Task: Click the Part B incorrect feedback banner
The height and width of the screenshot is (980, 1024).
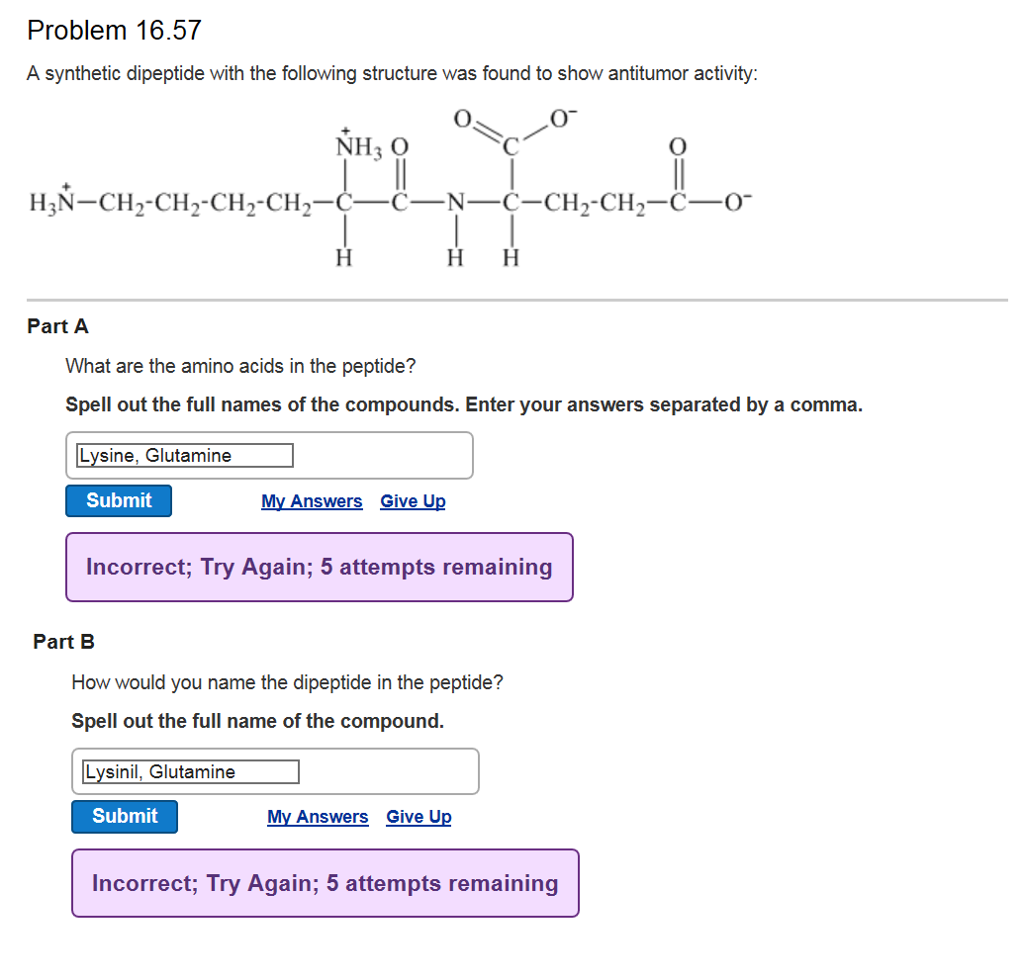Action: (x=325, y=883)
